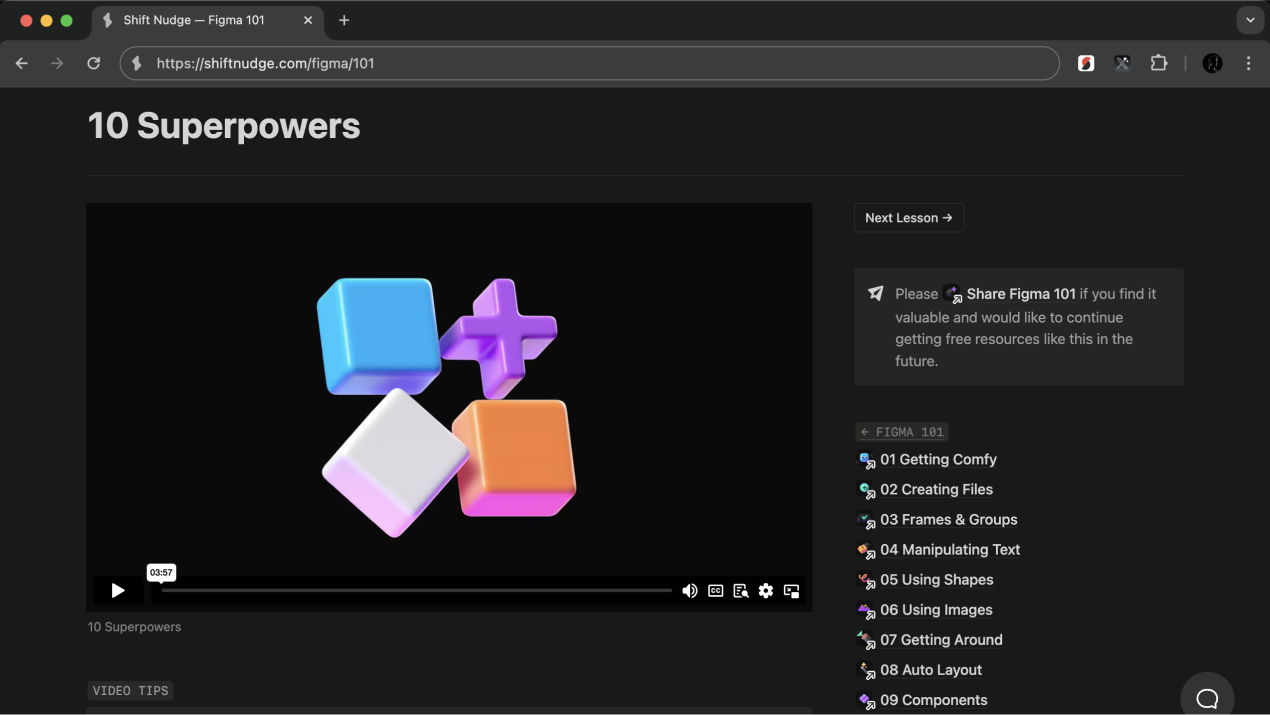Click the icon beside 05 Using Shapes
The width and height of the screenshot is (1270, 715).
coord(867,580)
